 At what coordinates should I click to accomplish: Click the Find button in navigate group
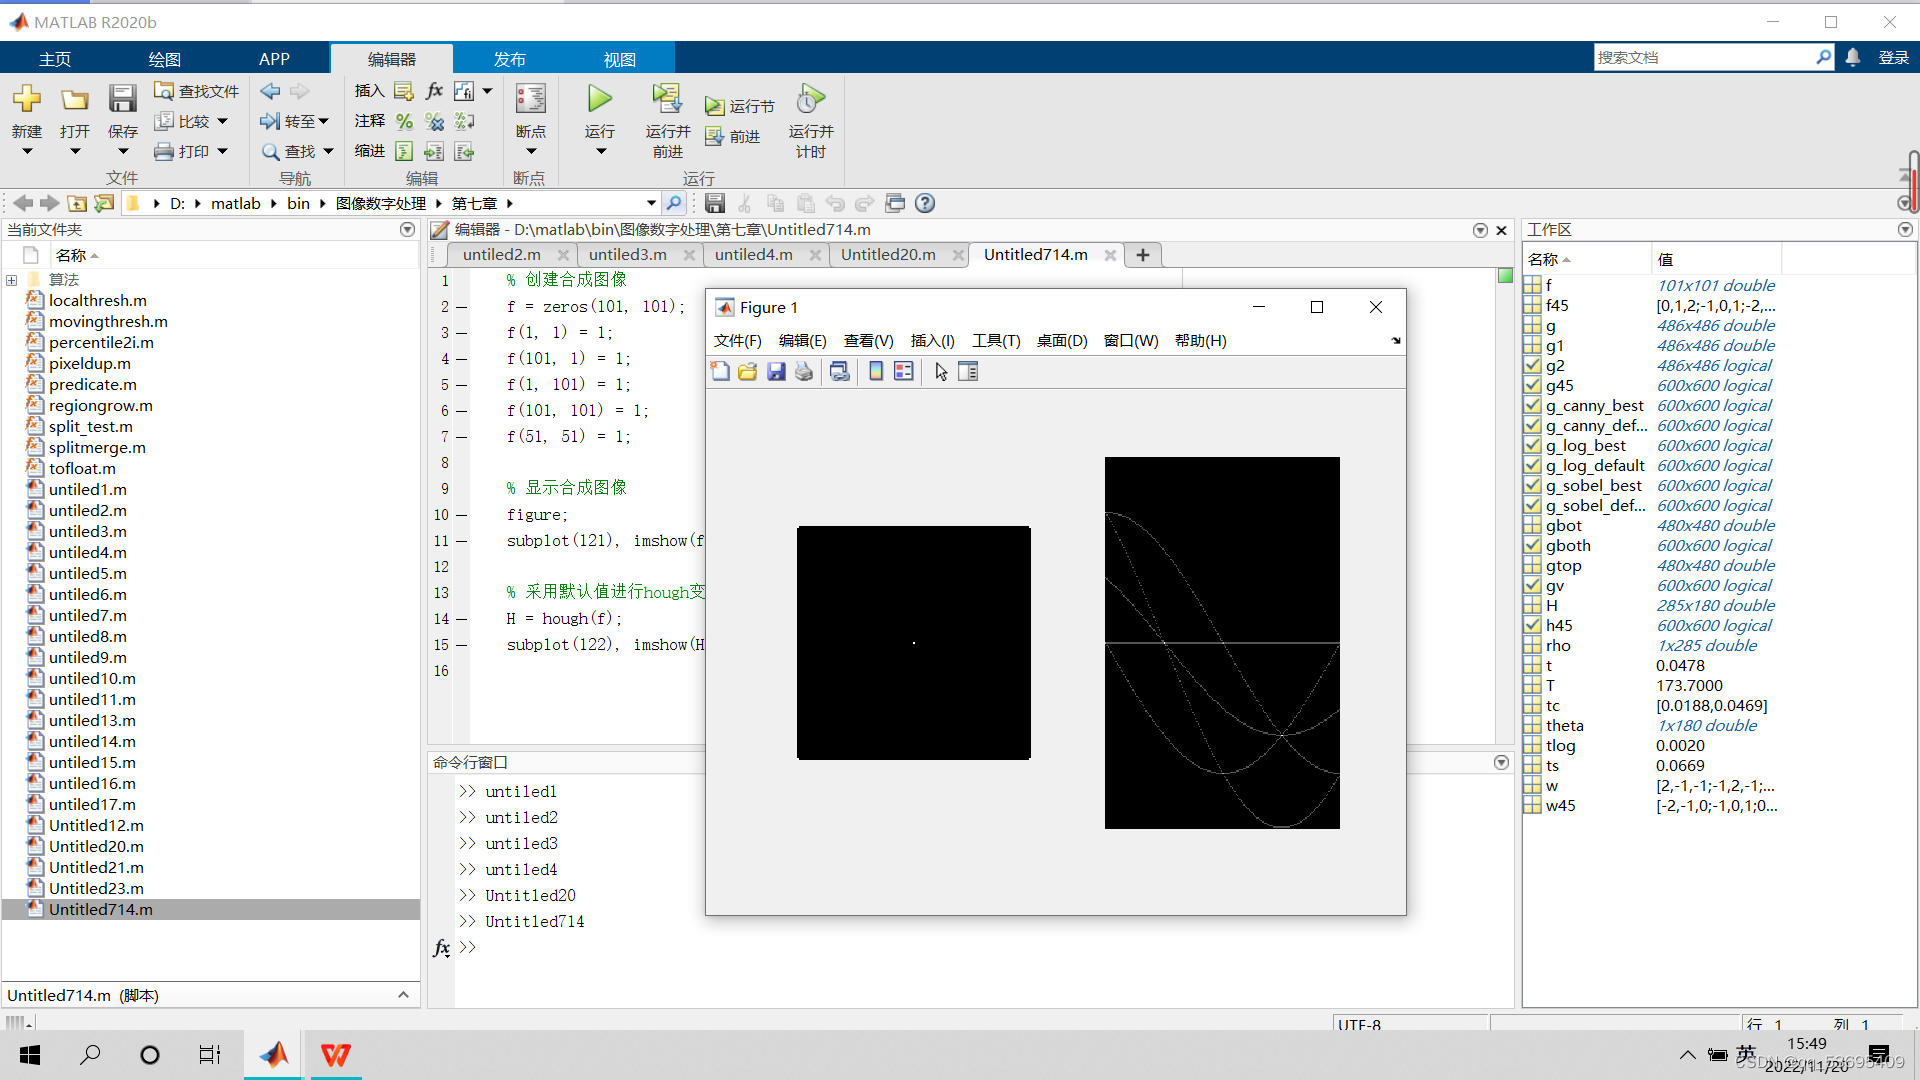click(x=298, y=151)
